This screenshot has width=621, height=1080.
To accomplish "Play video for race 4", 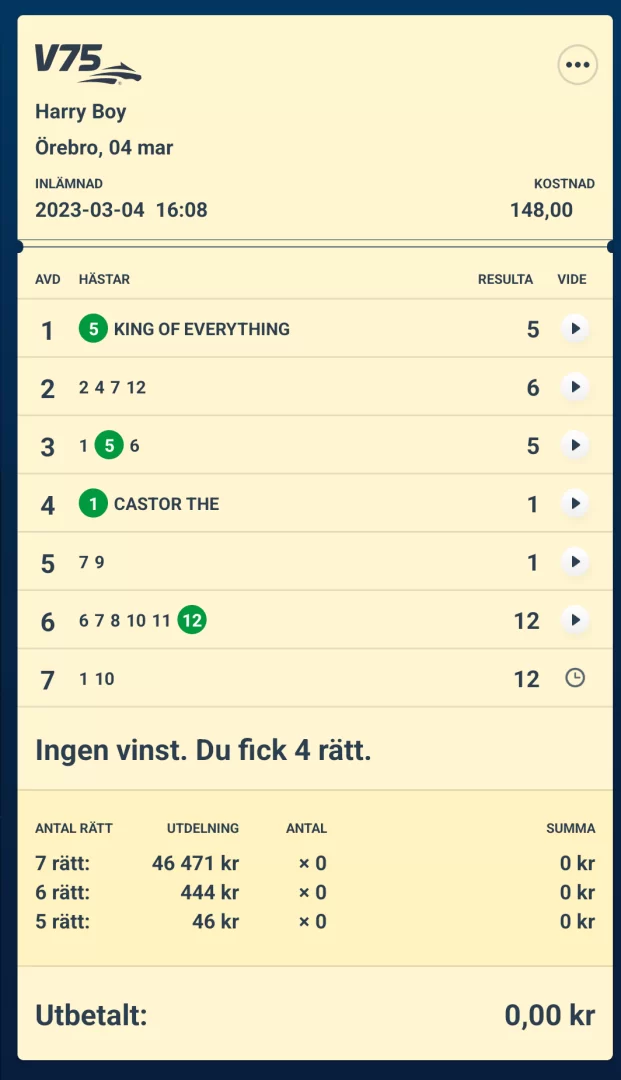I will [575, 504].
